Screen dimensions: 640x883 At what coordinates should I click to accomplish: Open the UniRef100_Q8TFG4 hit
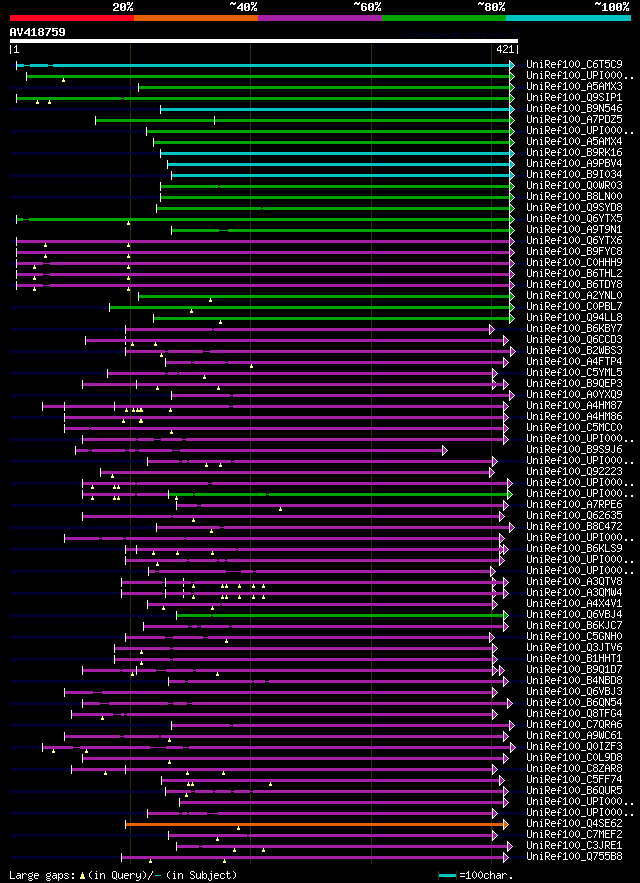(575, 714)
